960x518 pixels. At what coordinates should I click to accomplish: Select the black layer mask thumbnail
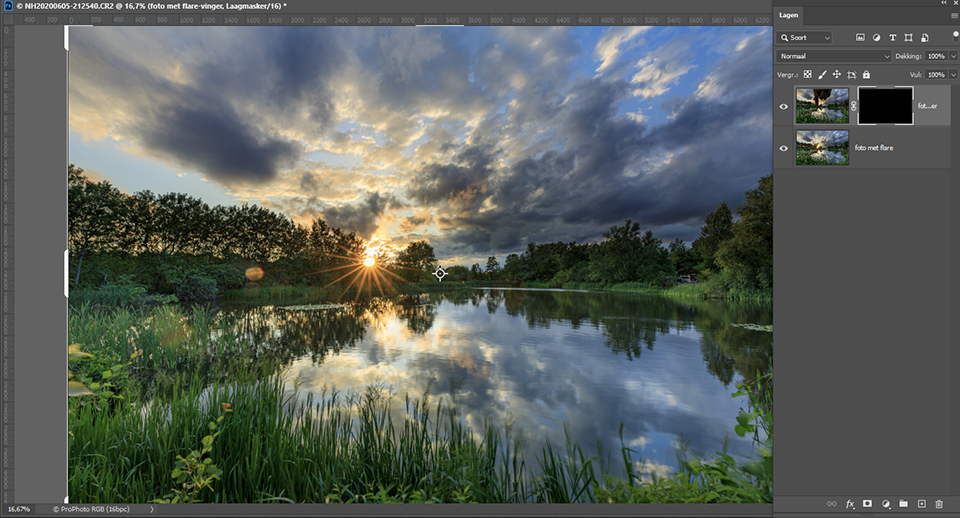885,105
